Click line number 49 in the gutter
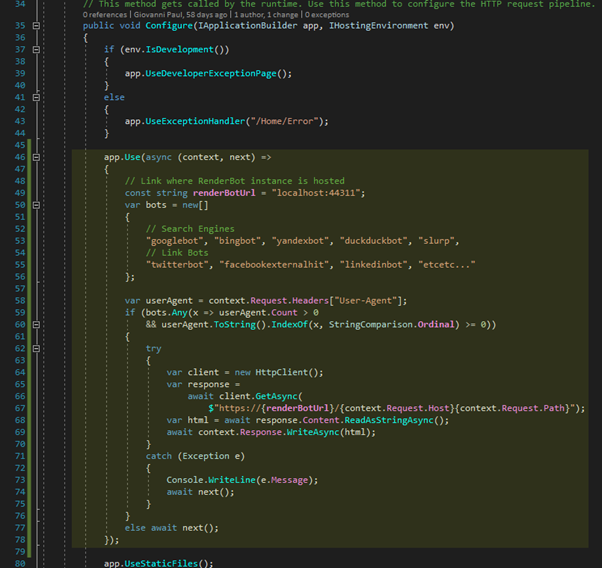Image resolution: width=602 pixels, height=568 pixels. (x=20, y=193)
